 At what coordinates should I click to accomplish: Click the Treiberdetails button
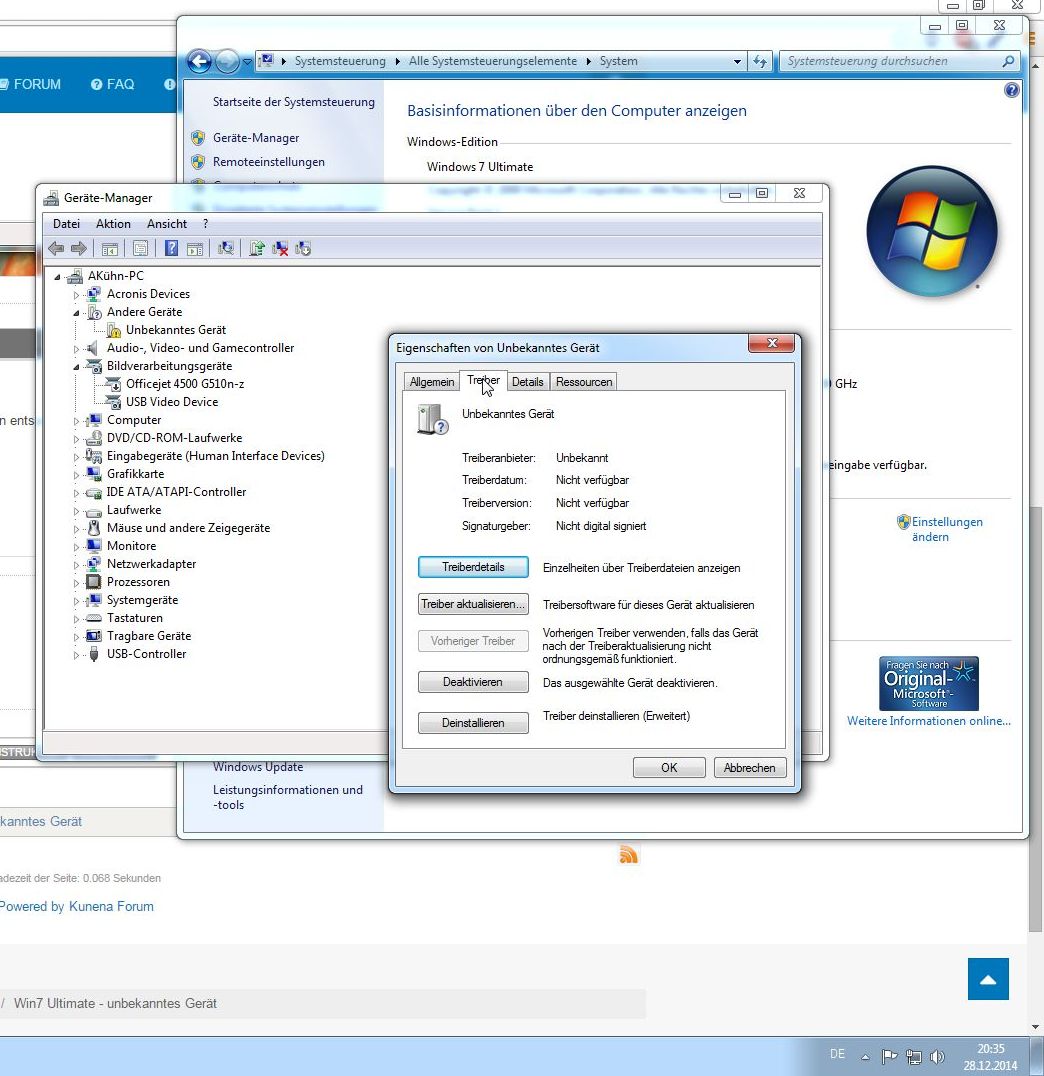473,567
